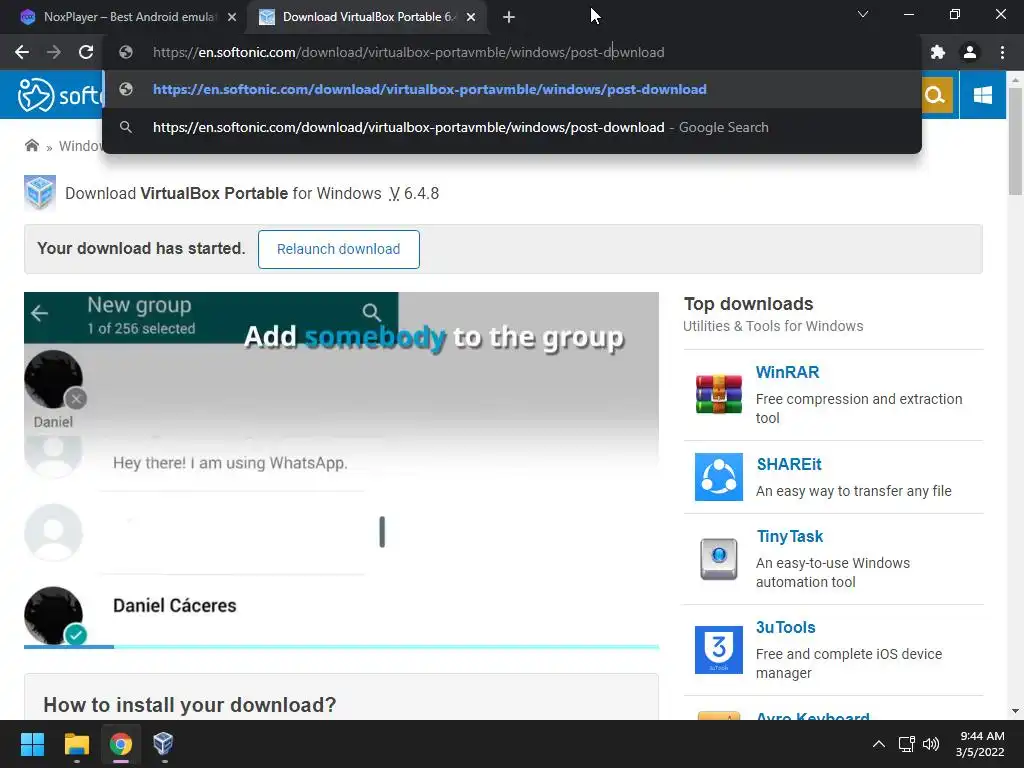Image resolution: width=1024 pixels, height=768 pixels.
Task: Click the WinRAR icon
Action: coord(718,394)
